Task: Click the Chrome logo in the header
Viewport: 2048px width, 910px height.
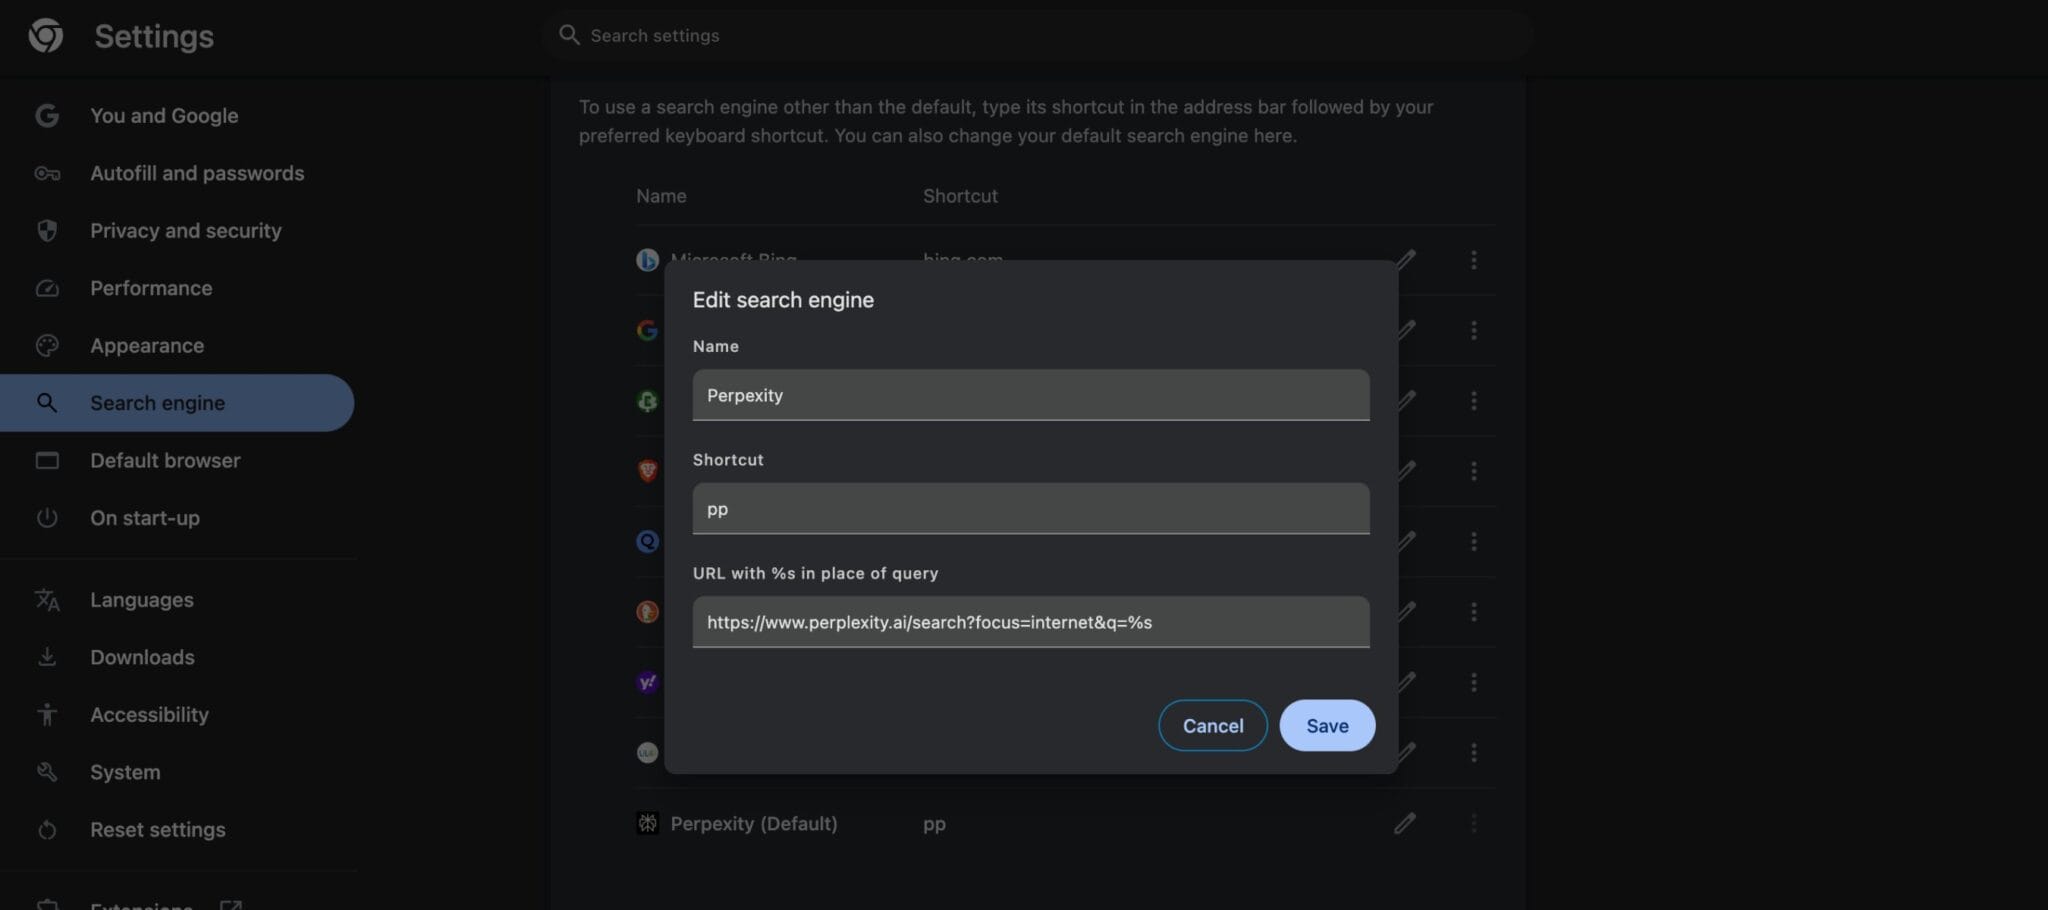Action: (46, 35)
